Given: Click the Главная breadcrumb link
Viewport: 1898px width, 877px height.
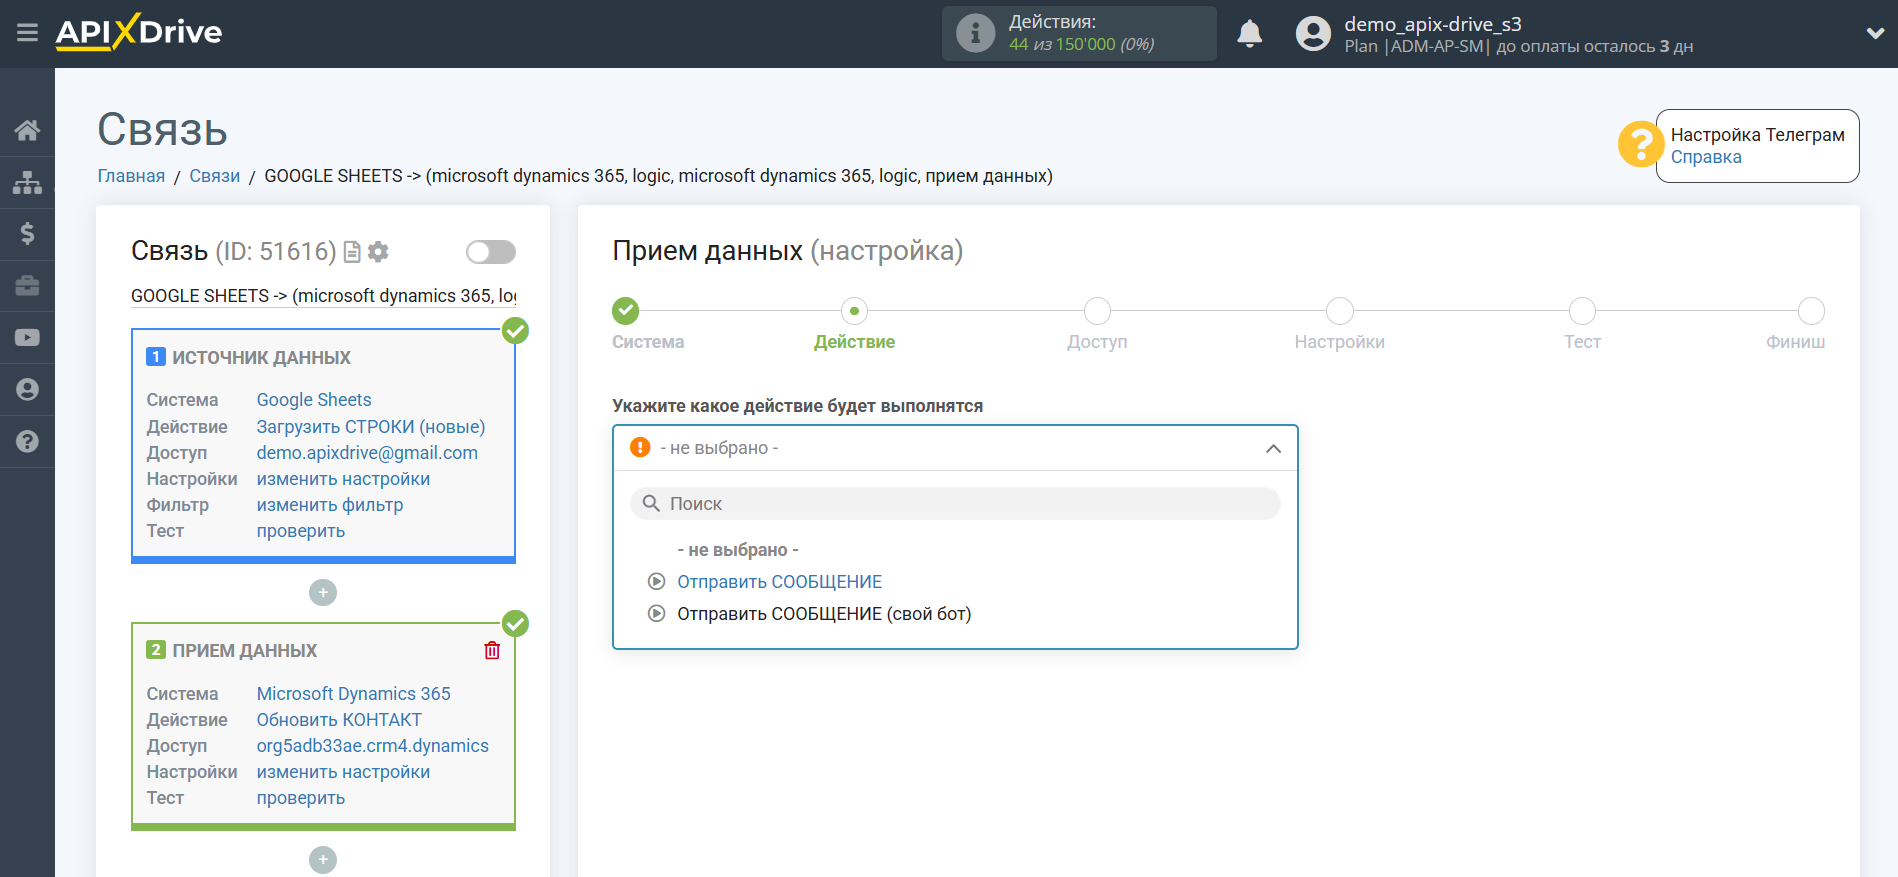Looking at the screenshot, I should [x=131, y=176].
